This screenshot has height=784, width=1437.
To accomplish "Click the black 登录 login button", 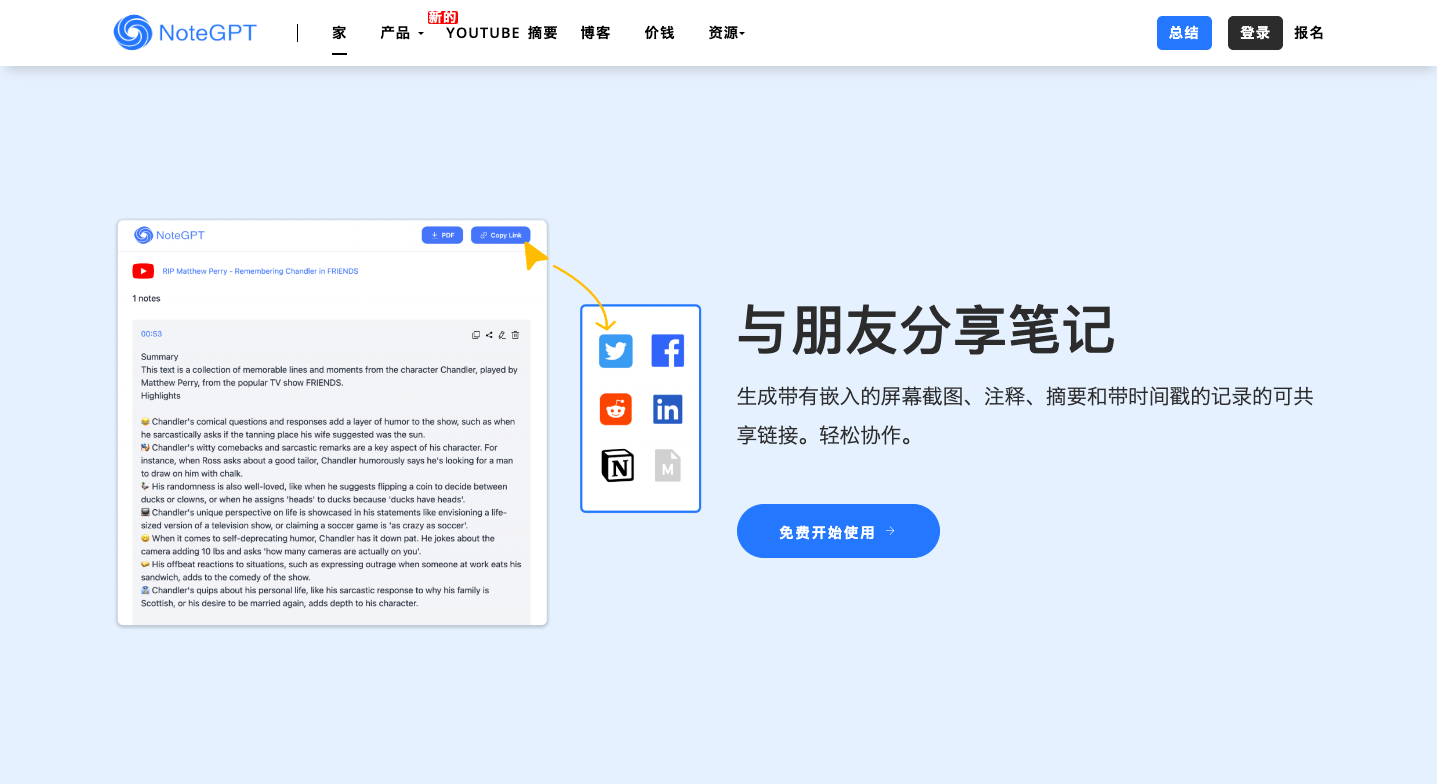I will [x=1254, y=33].
